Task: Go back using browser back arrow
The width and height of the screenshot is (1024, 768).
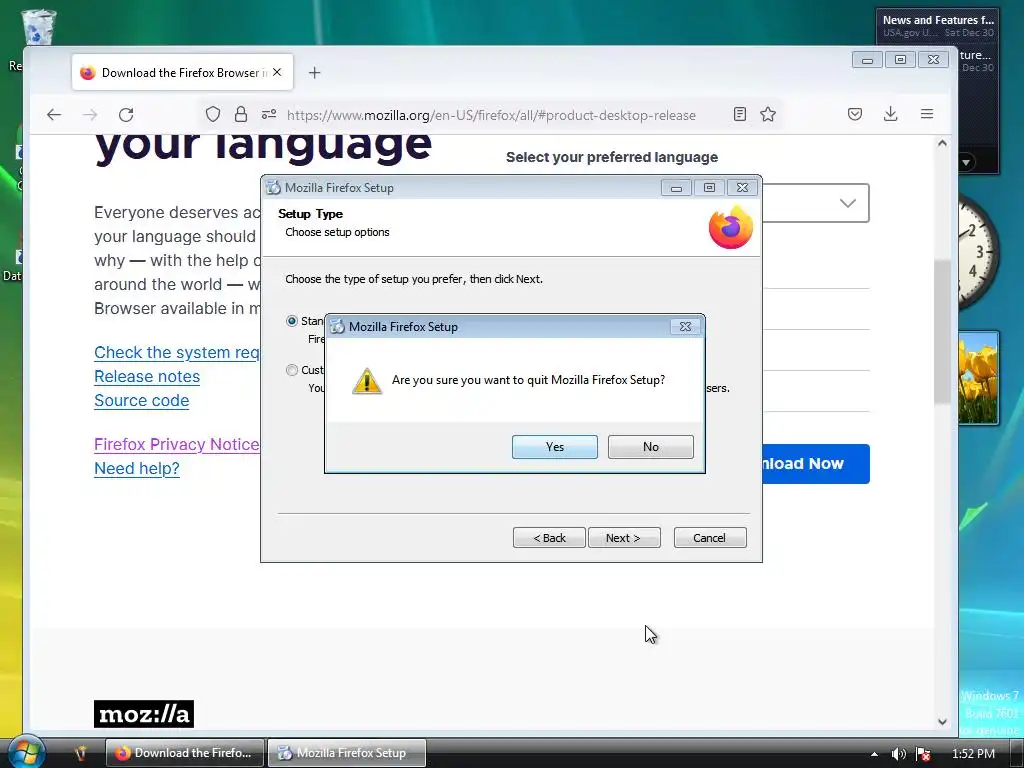Action: [54, 115]
